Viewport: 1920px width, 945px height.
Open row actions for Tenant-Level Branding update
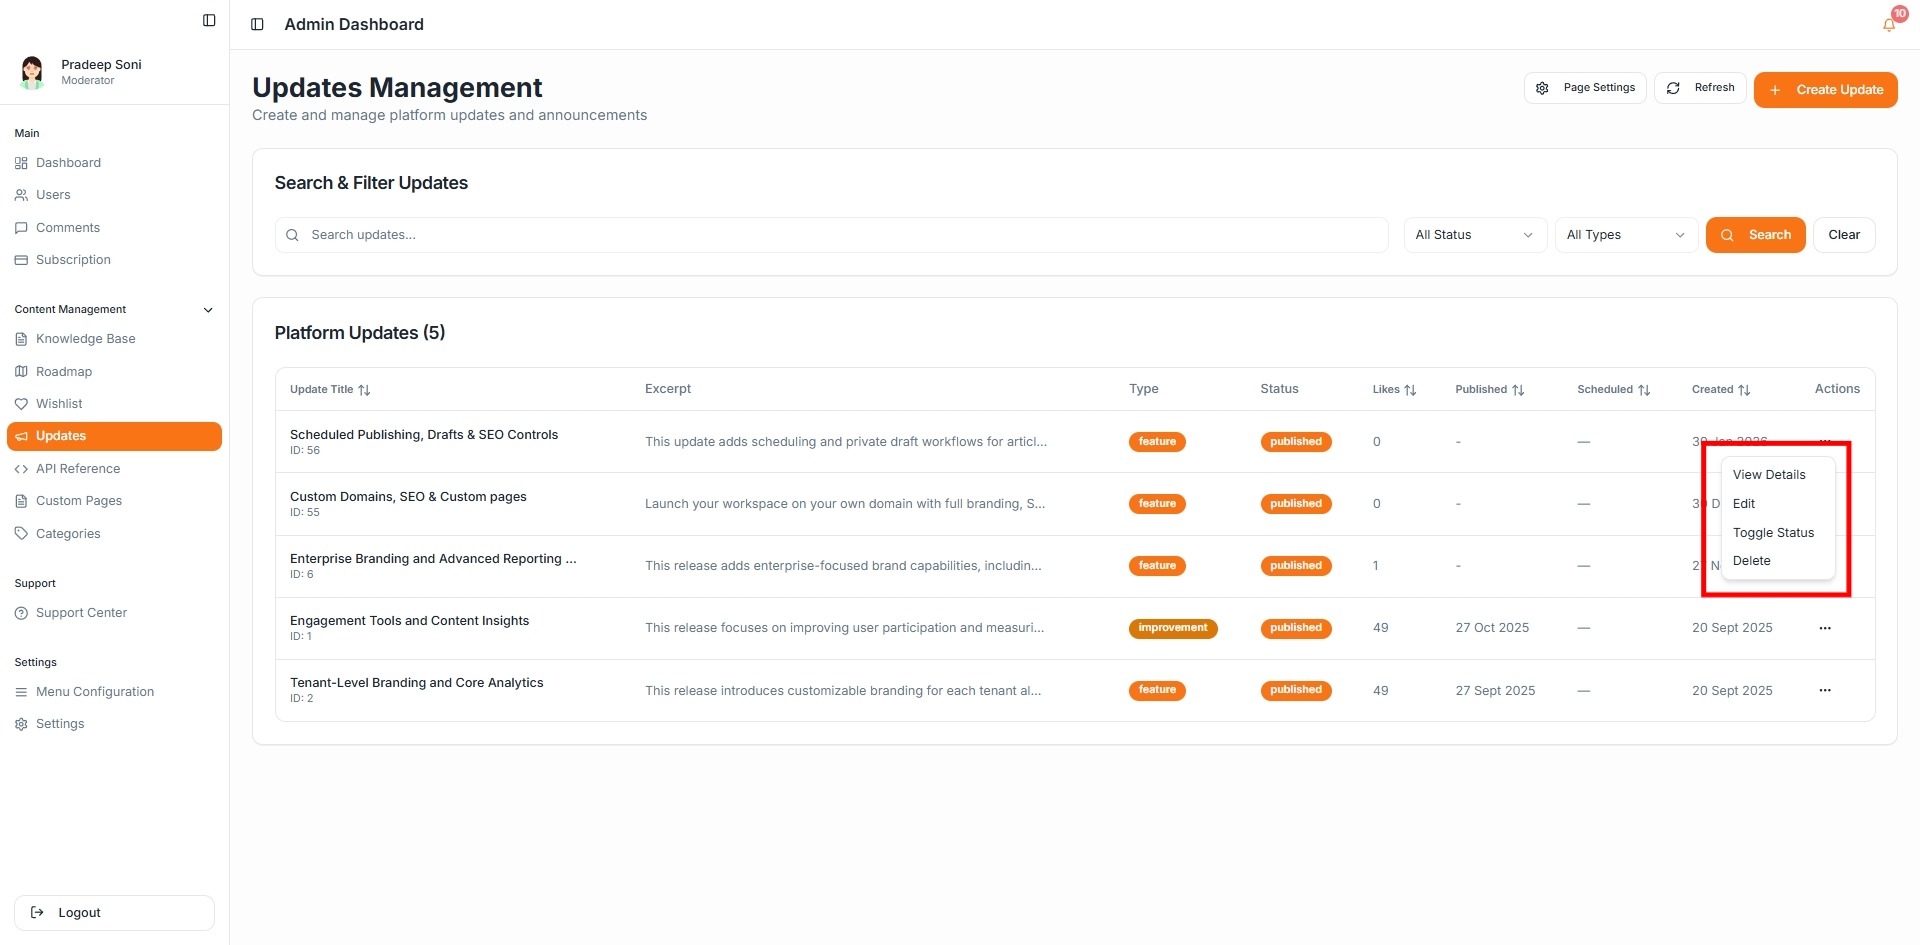[x=1824, y=690]
